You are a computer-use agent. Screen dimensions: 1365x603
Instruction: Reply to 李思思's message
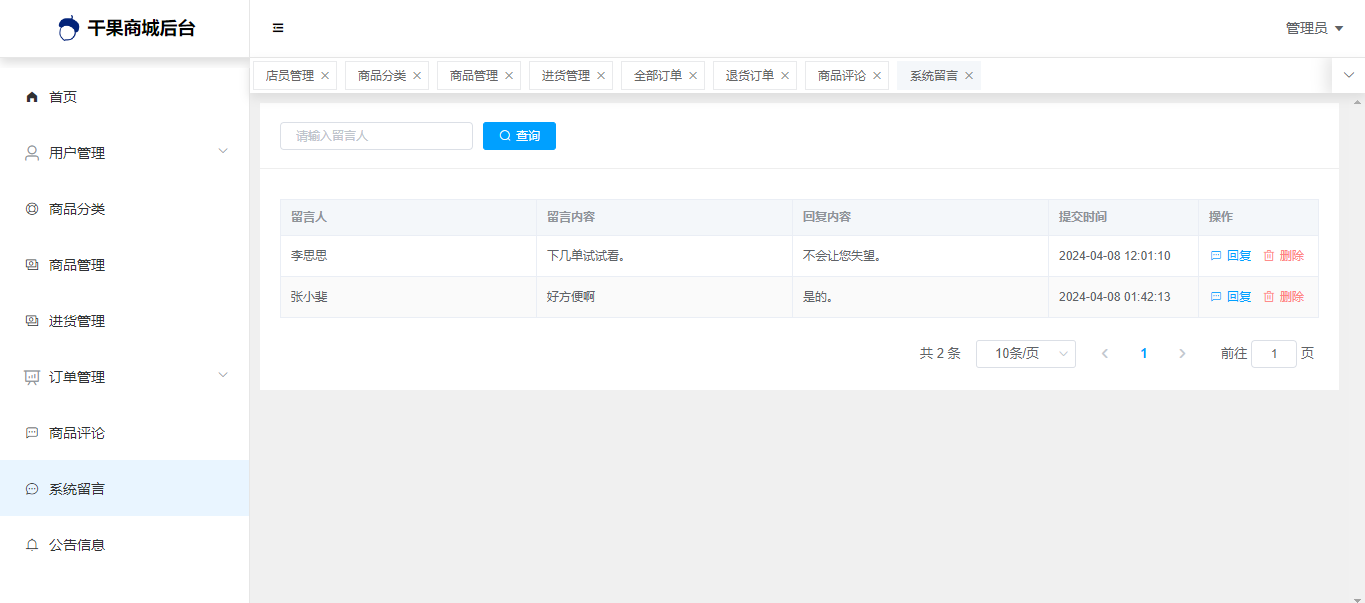pos(1231,256)
